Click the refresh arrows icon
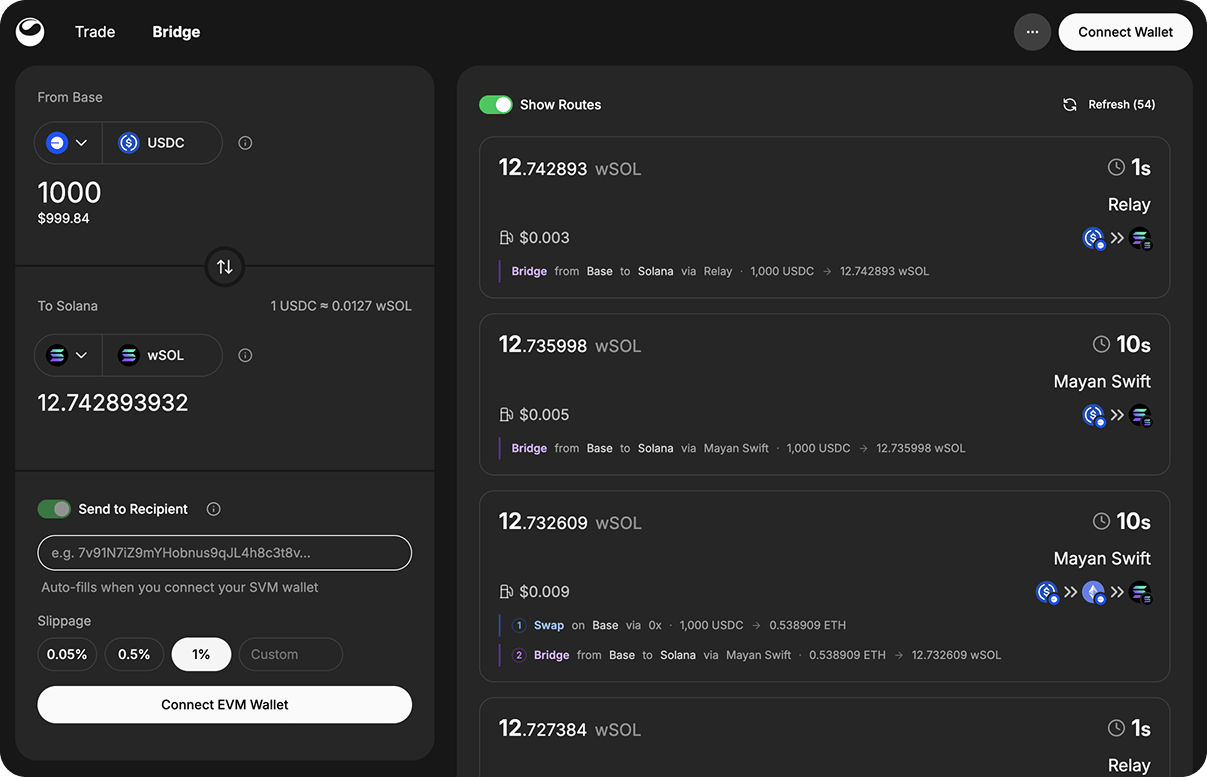The height and width of the screenshot is (777, 1207). pyautogui.click(x=1070, y=105)
